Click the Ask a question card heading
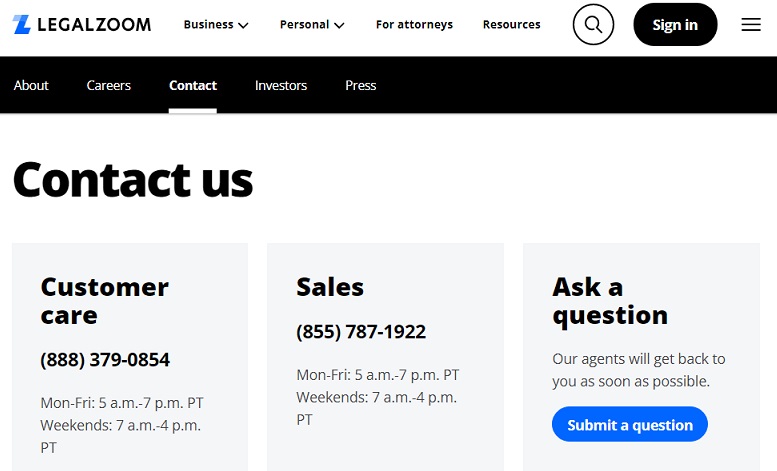This screenshot has height=471, width=777. point(610,301)
